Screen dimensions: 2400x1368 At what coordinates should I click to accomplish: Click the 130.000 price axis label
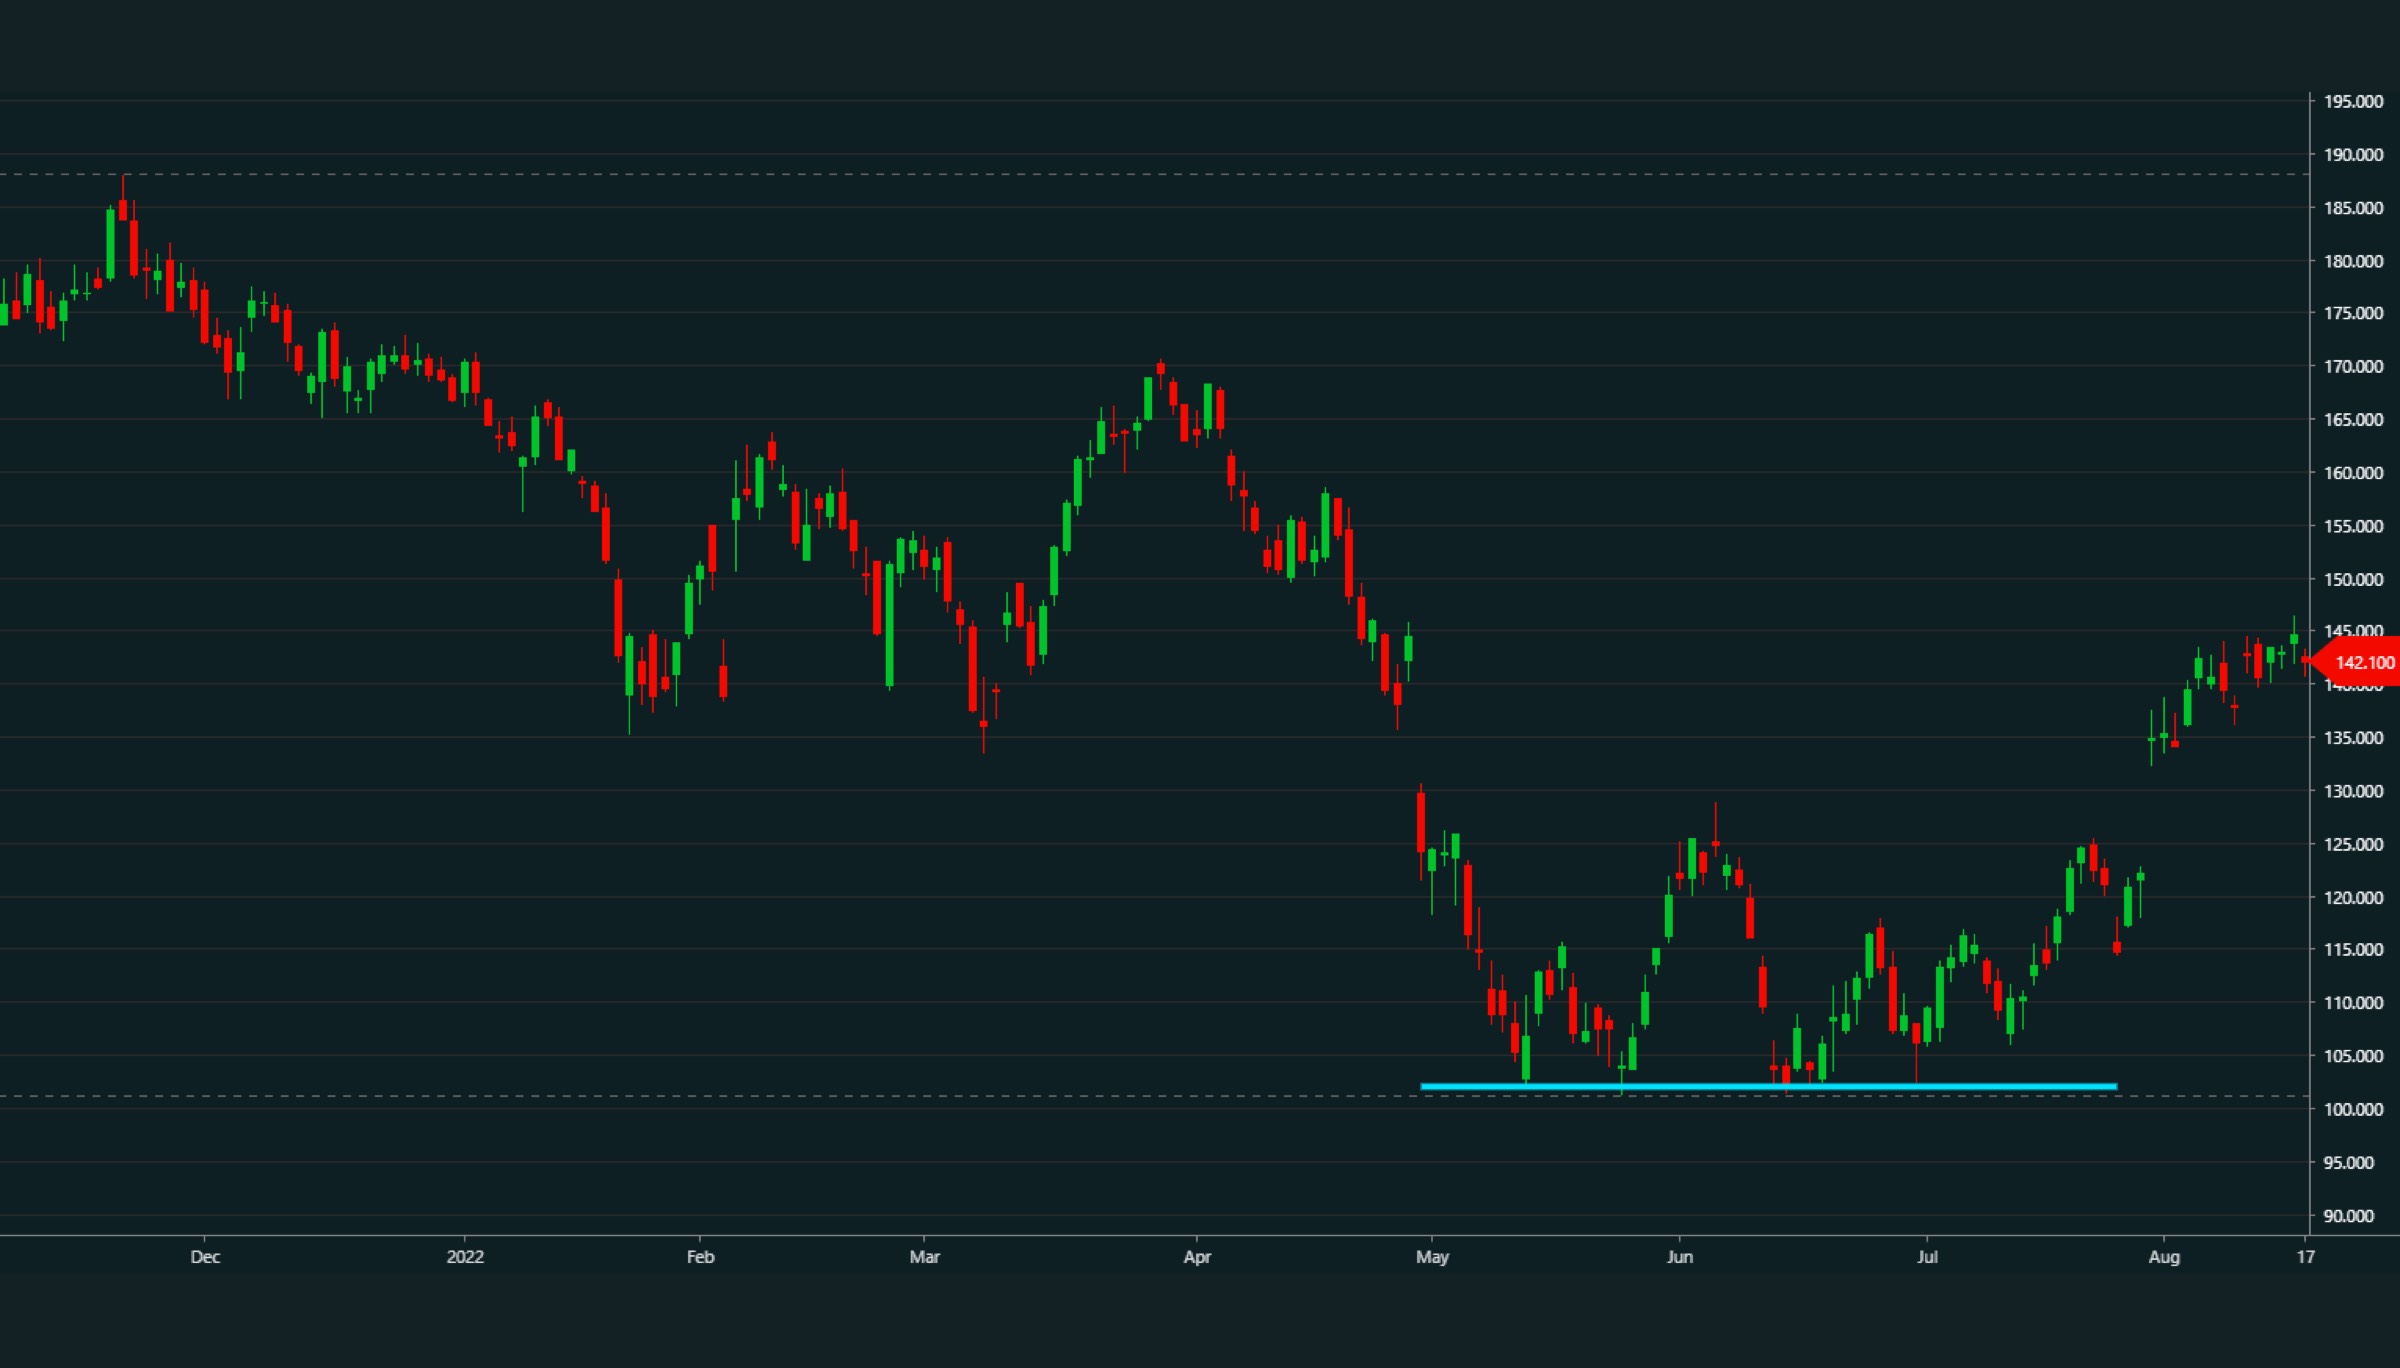(x=2353, y=791)
